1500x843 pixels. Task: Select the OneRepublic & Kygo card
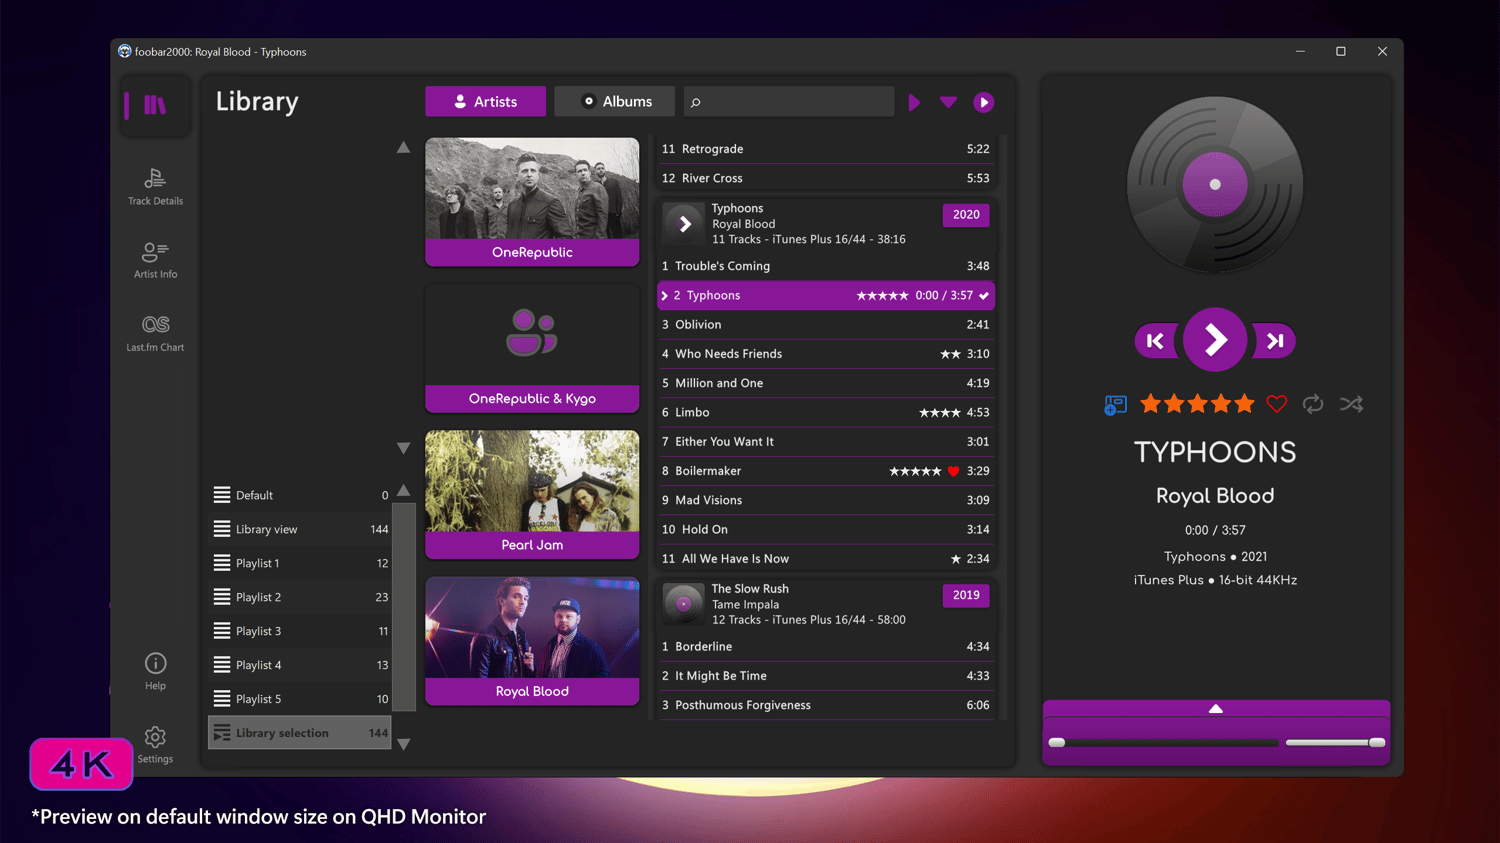(x=532, y=348)
